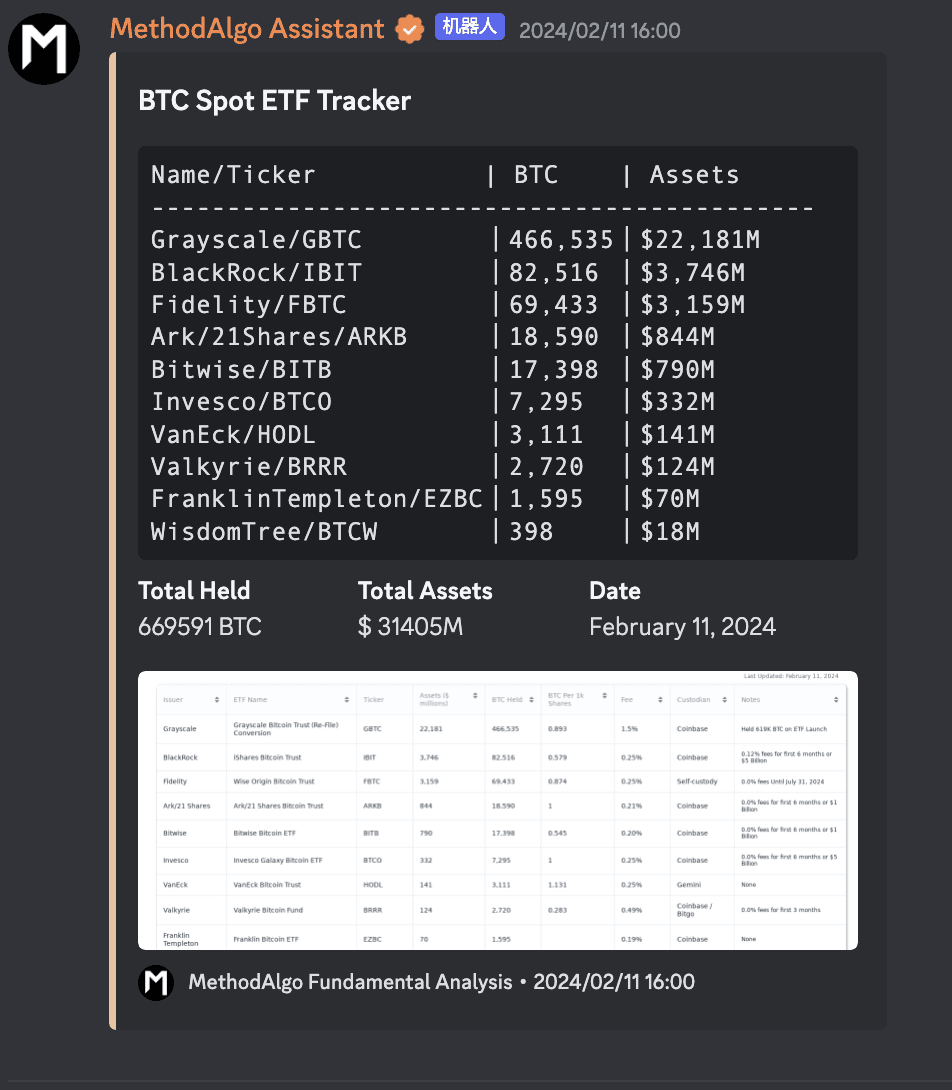Click the MethodAlgo Assistant avatar icon

(44, 48)
